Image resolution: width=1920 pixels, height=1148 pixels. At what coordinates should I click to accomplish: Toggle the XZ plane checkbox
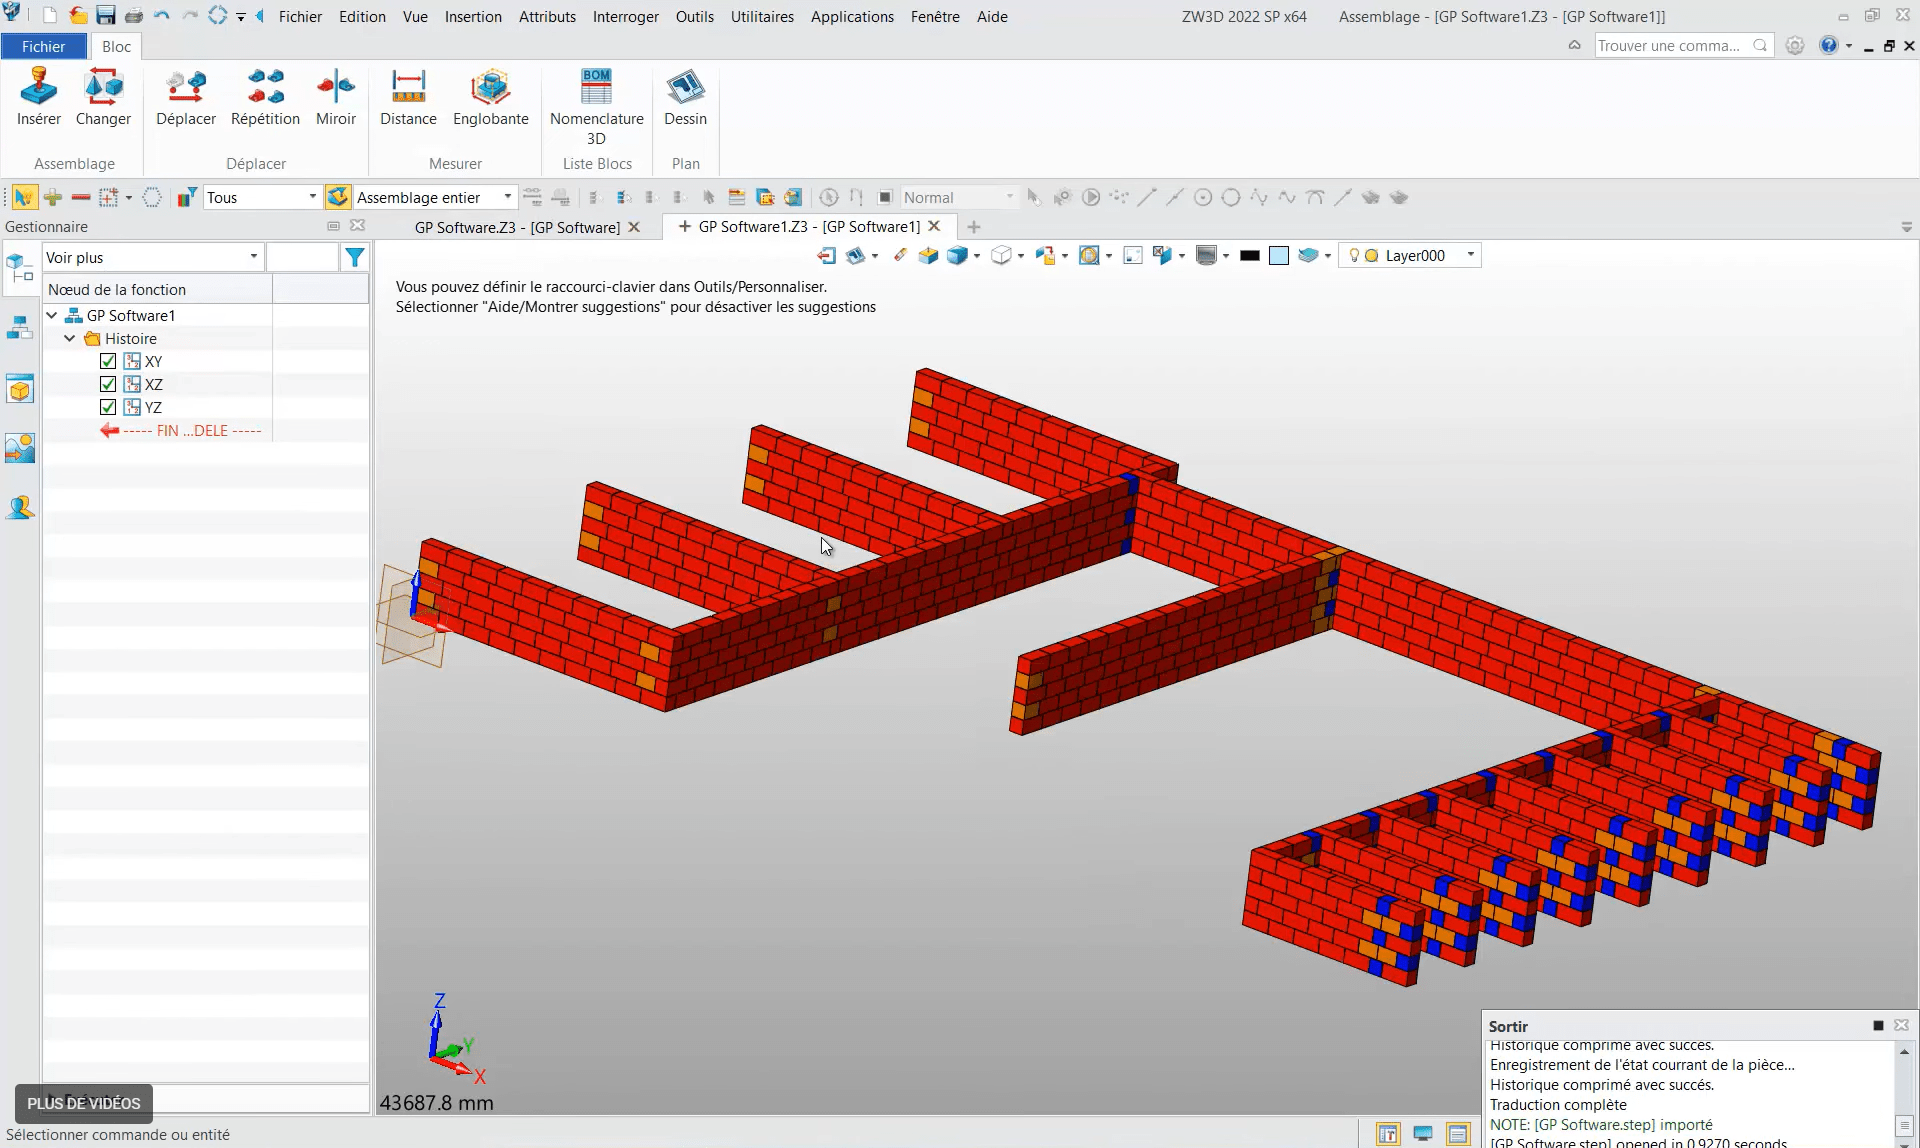coord(108,385)
